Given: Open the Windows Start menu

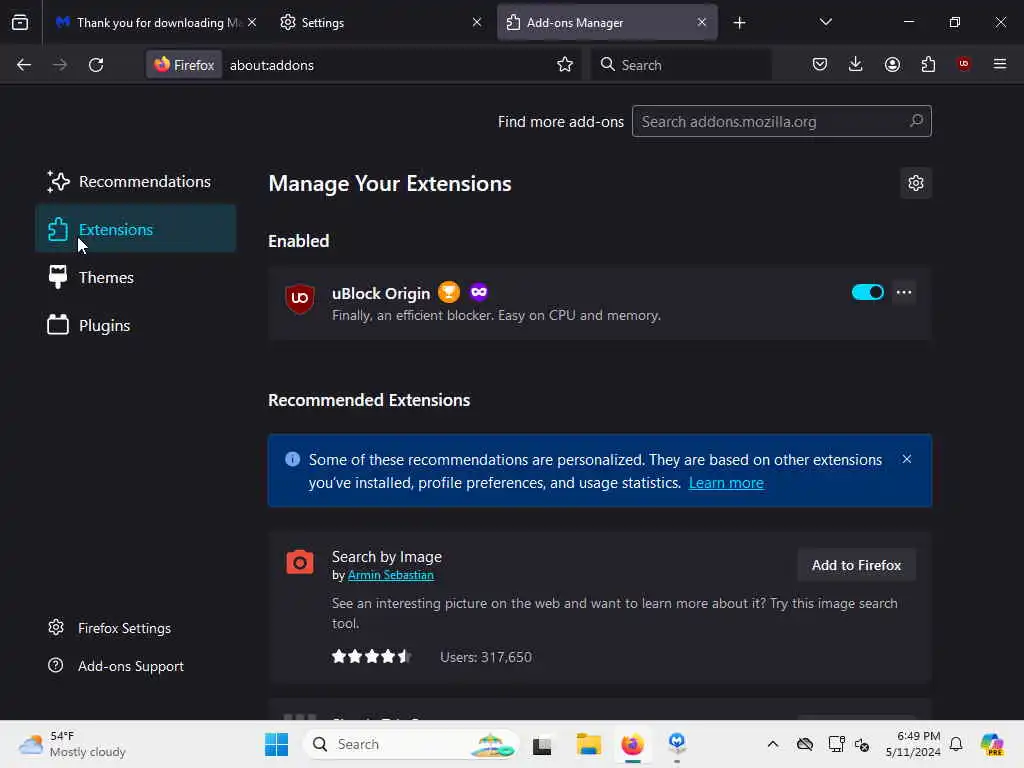Looking at the screenshot, I should pyautogui.click(x=276, y=744).
